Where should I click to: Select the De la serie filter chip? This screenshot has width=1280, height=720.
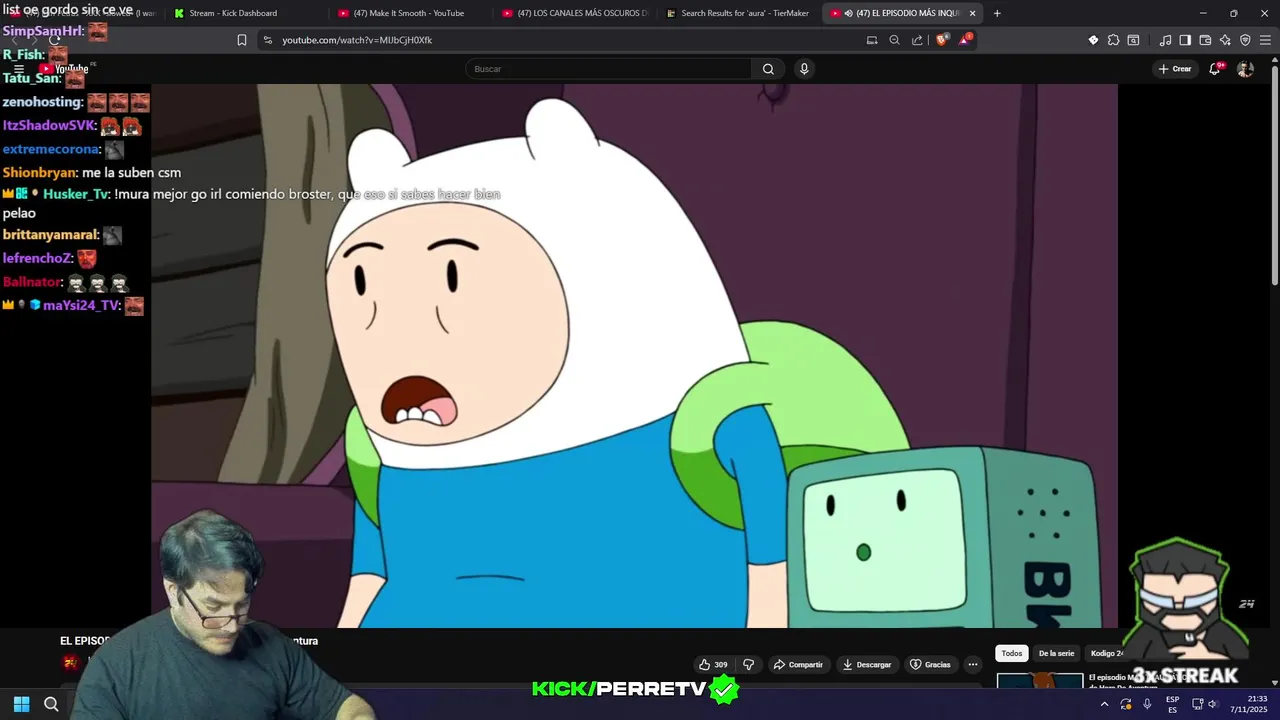point(1056,653)
